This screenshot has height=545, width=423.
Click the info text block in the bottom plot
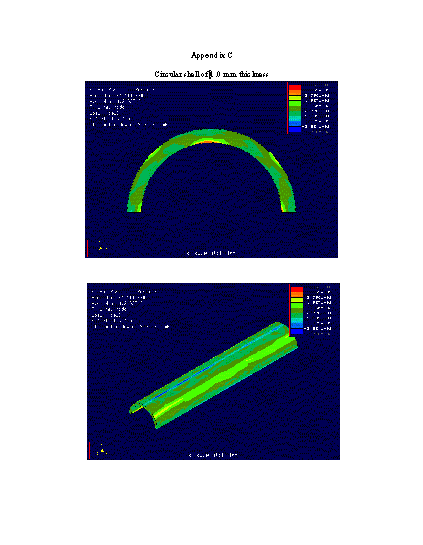pyautogui.click(x=130, y=309)
